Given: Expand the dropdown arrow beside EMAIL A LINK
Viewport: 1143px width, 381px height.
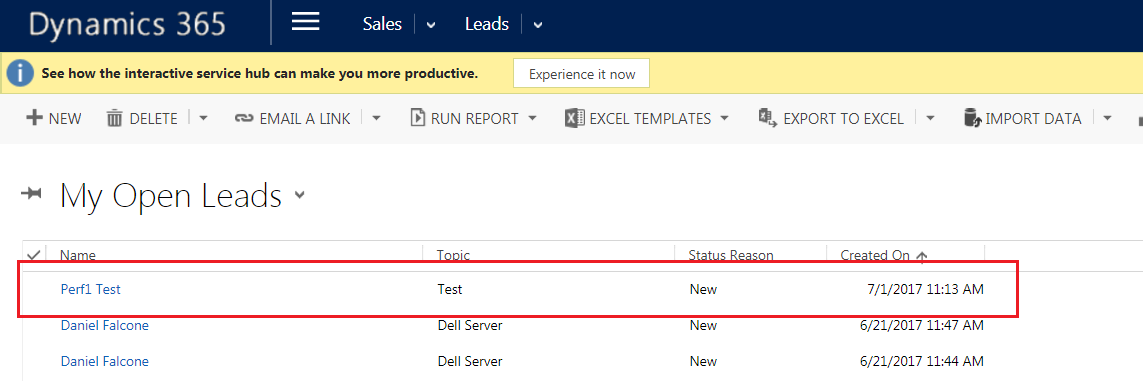Looking at the screenshot, I should [375, 118].
